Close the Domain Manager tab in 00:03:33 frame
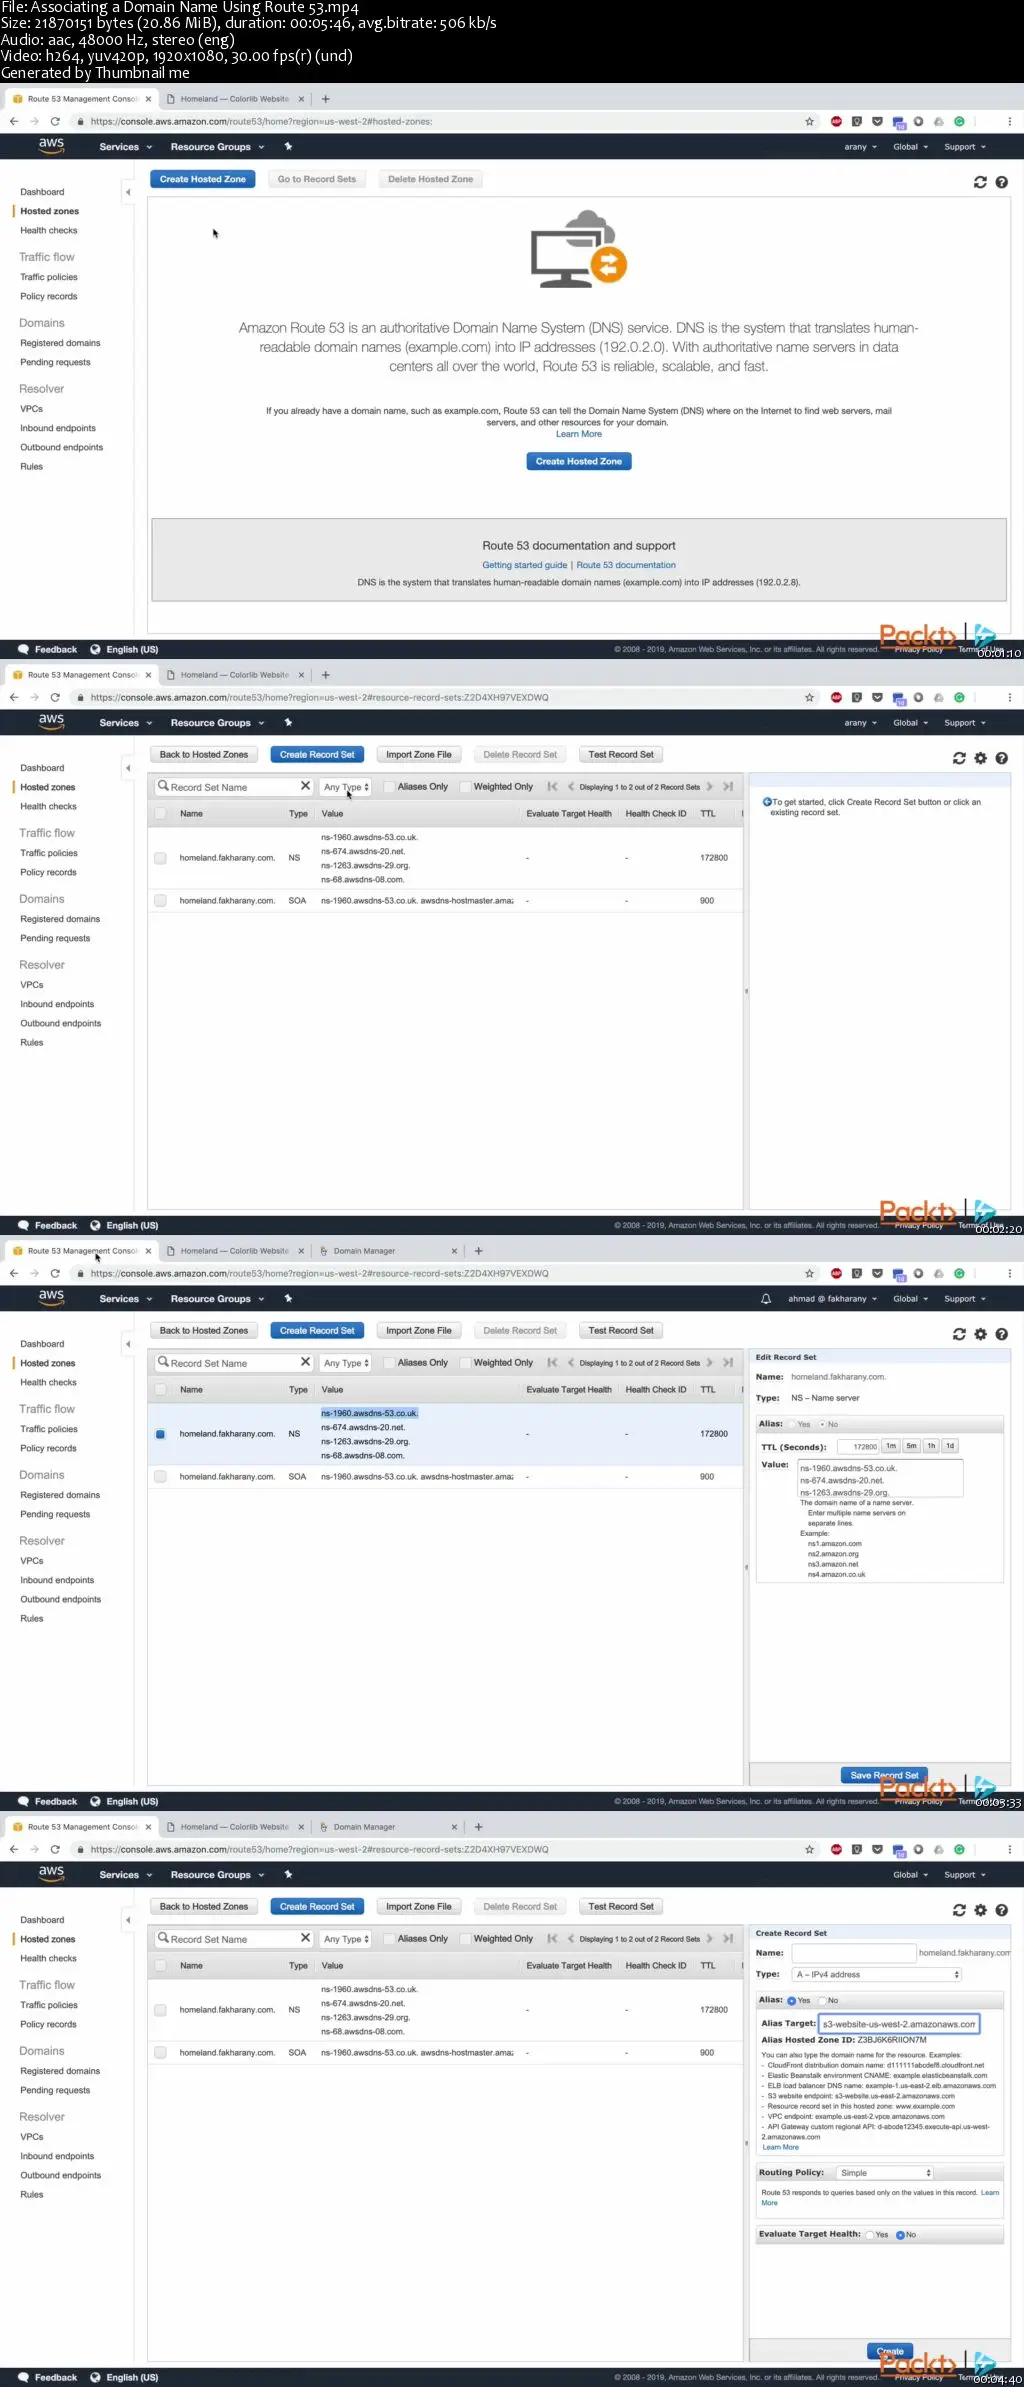 [454, 1251]
